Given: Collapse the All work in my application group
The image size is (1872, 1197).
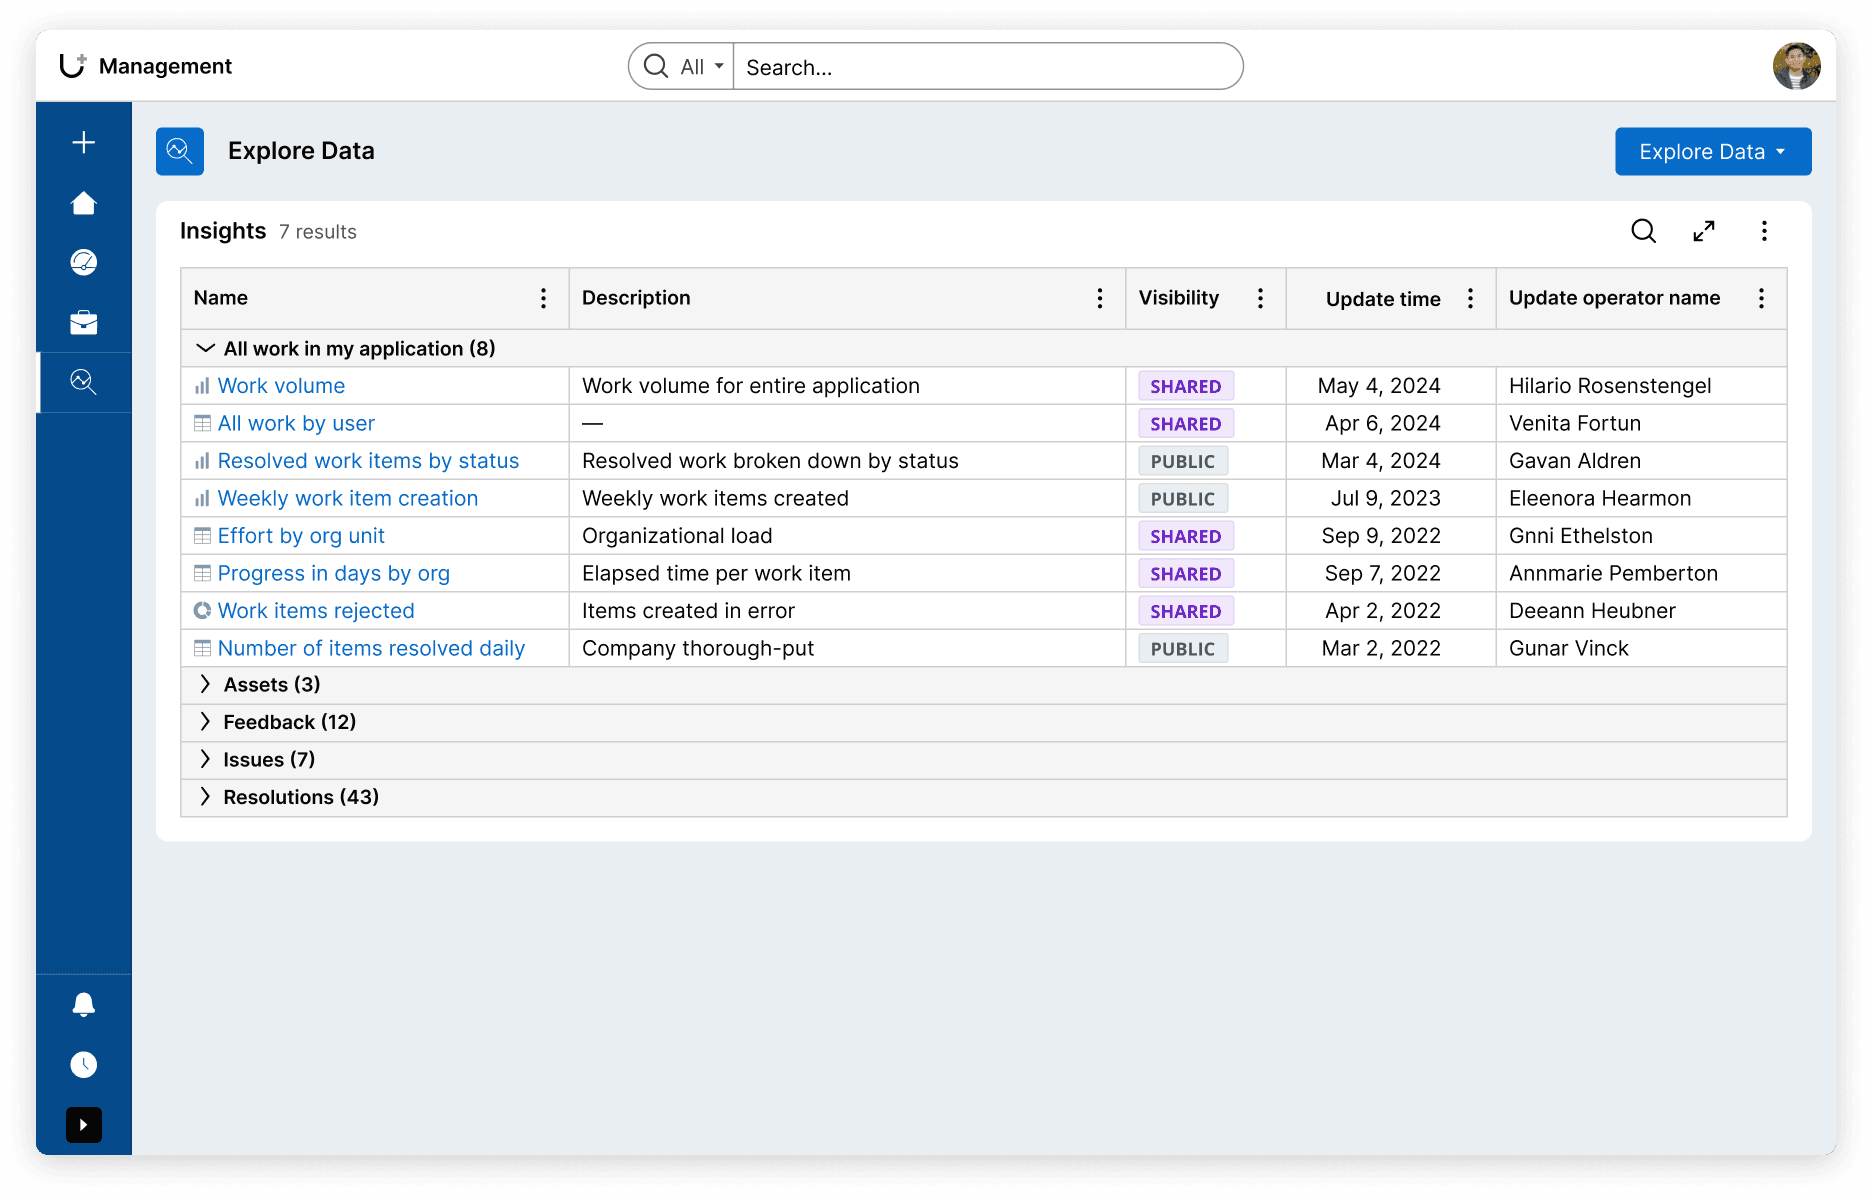Looking at the screenshot, I should 205,348.
